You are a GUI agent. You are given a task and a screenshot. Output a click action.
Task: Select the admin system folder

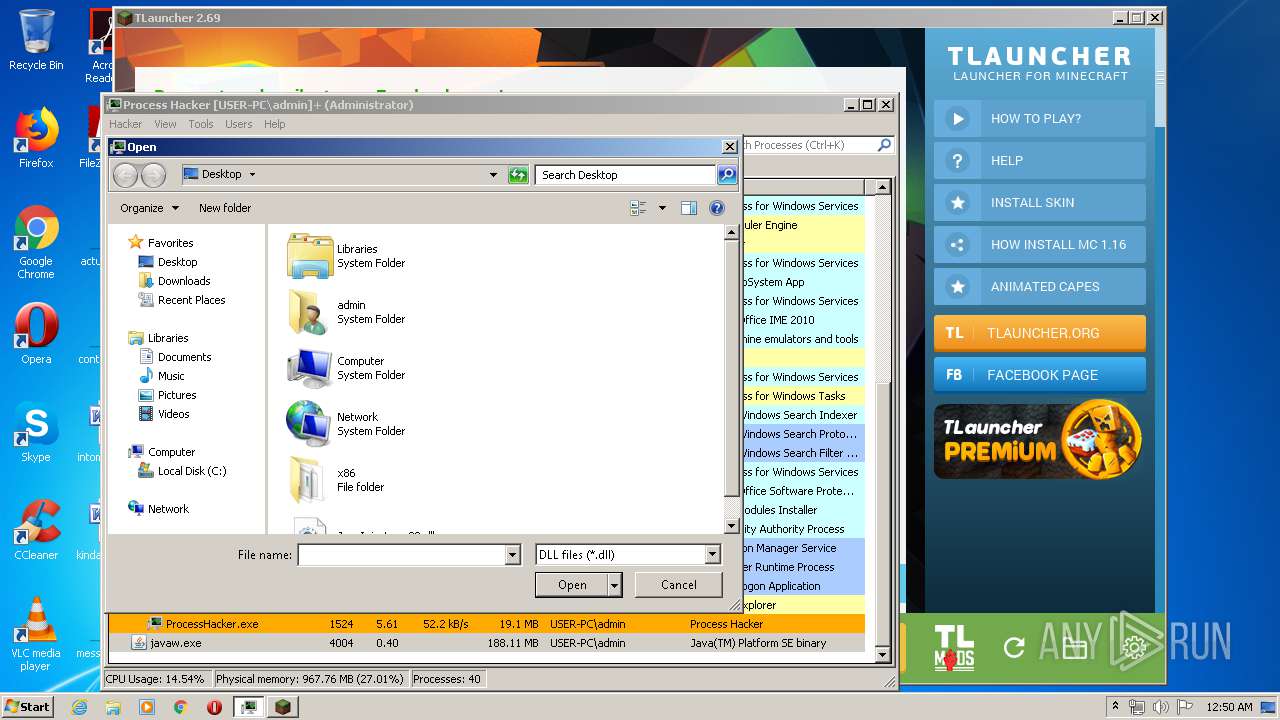(346, 312)
